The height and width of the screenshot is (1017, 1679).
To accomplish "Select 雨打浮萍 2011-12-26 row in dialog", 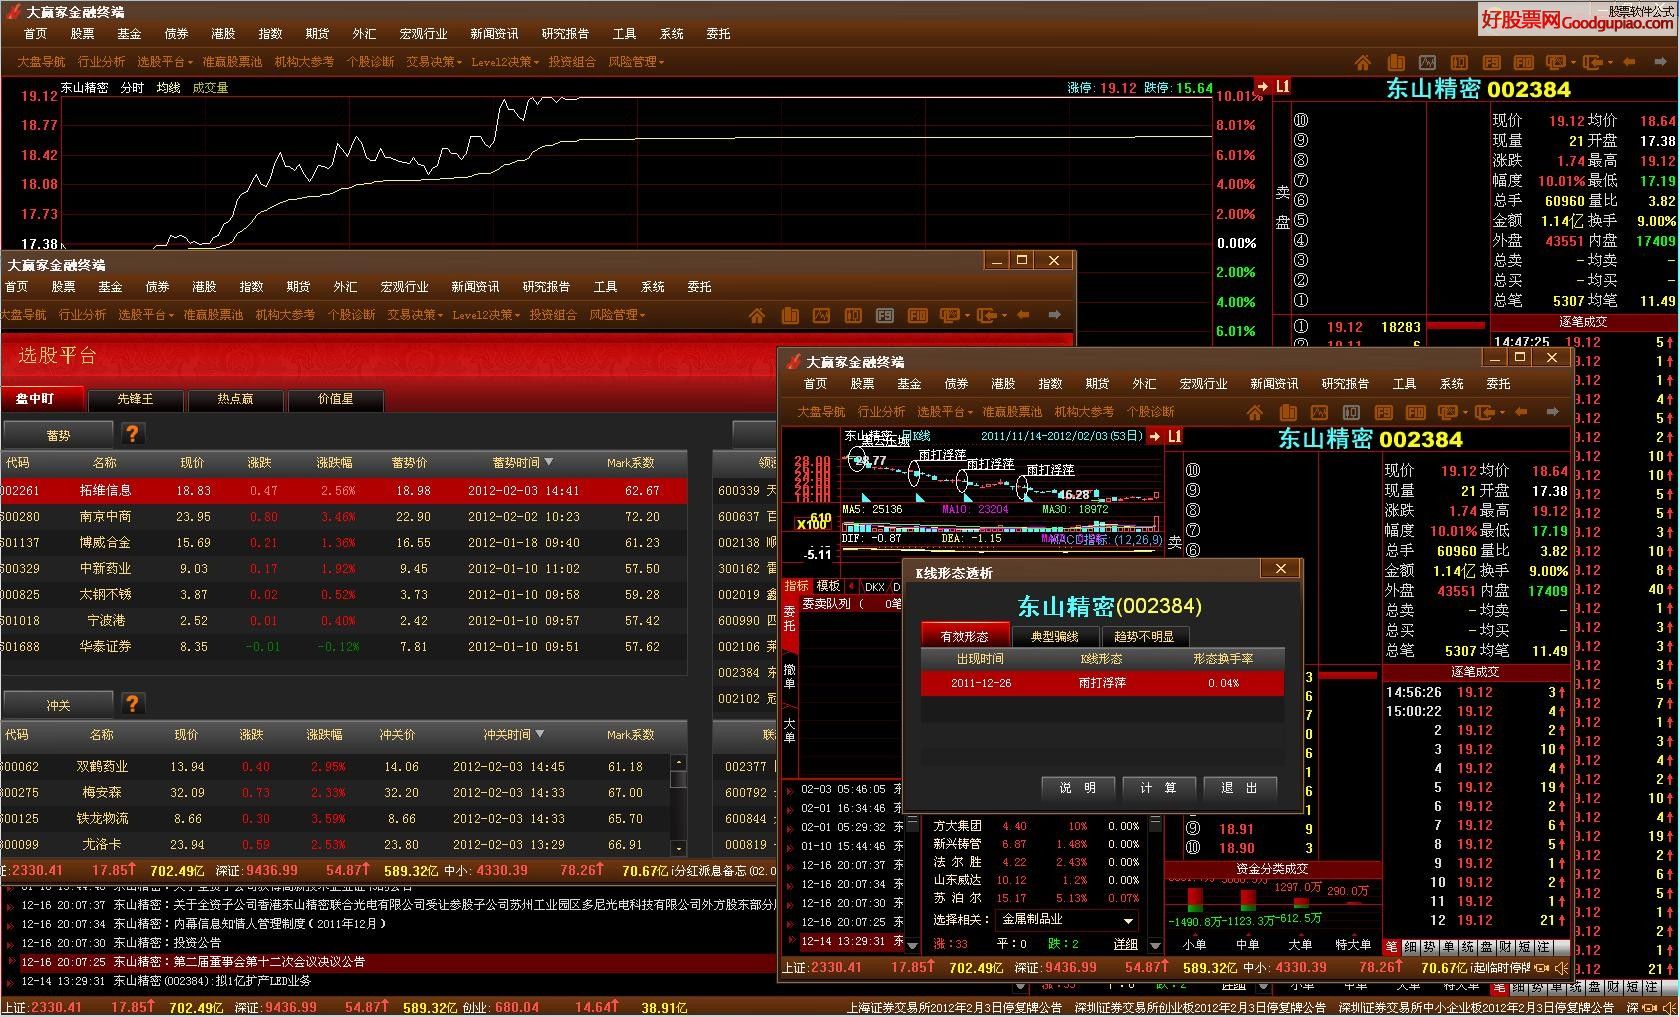I will pos(1102,684).
